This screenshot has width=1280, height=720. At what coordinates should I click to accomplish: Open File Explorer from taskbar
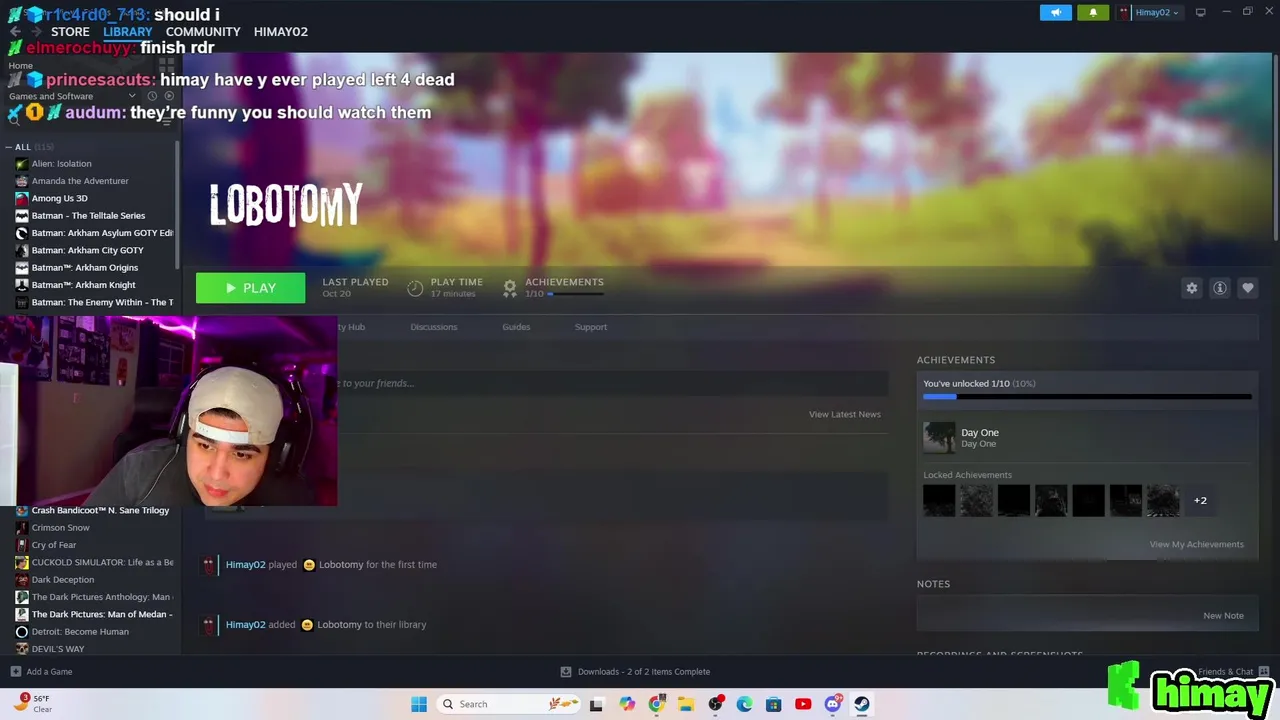tap(685, 704)
